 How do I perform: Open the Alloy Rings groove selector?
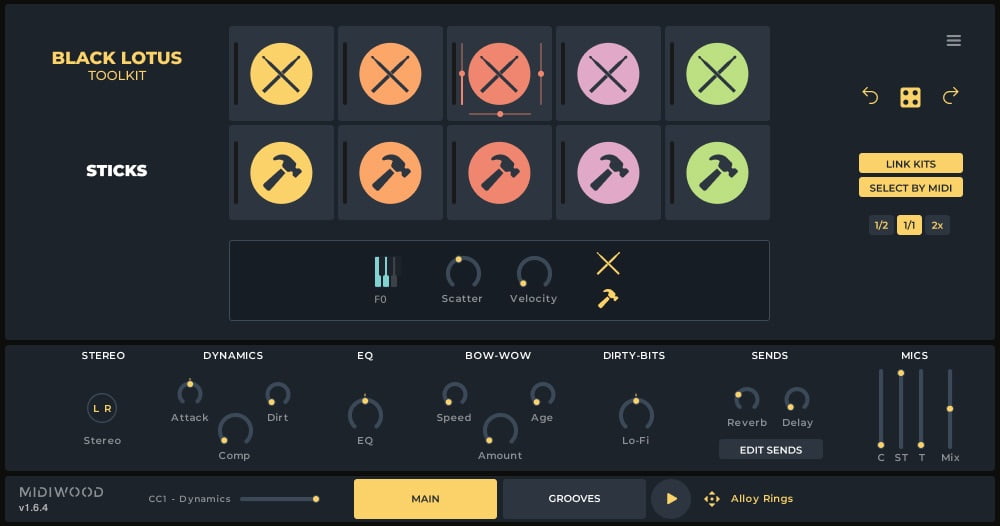(x=761, y=498)
